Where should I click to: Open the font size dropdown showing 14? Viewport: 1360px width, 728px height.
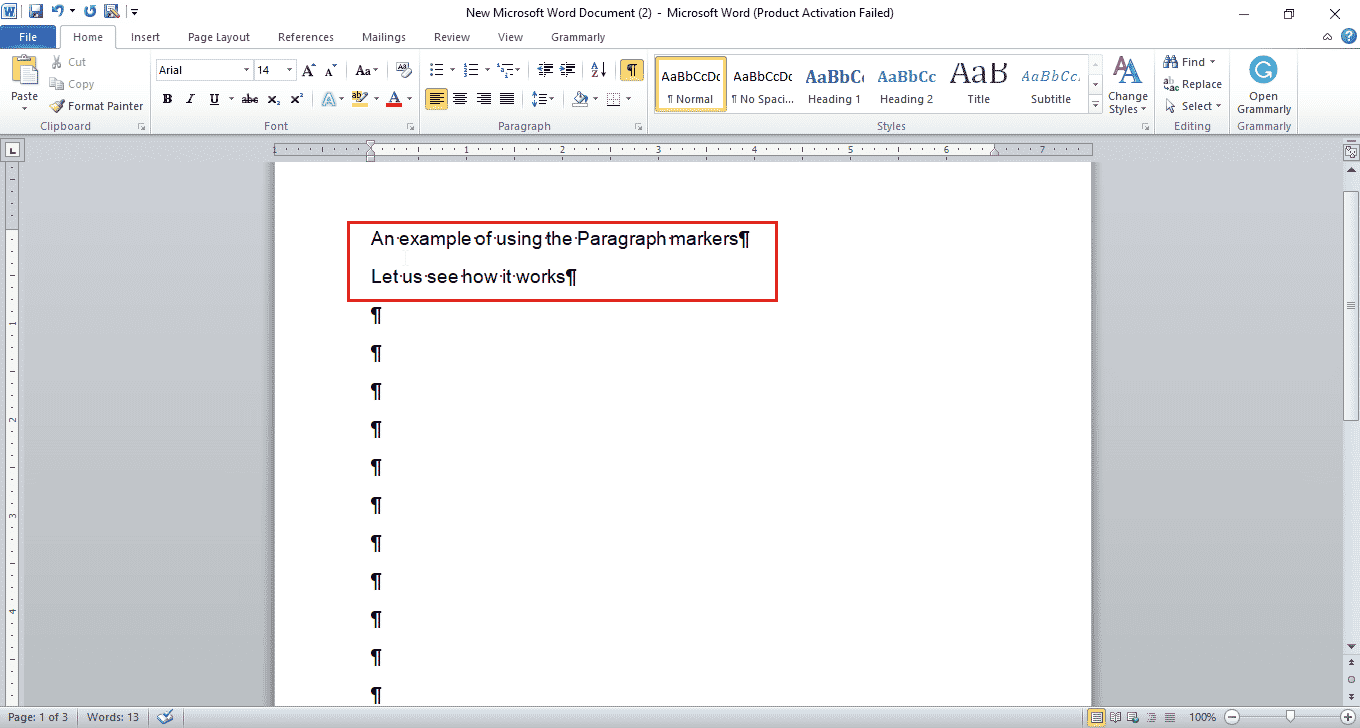pos(290,70)
